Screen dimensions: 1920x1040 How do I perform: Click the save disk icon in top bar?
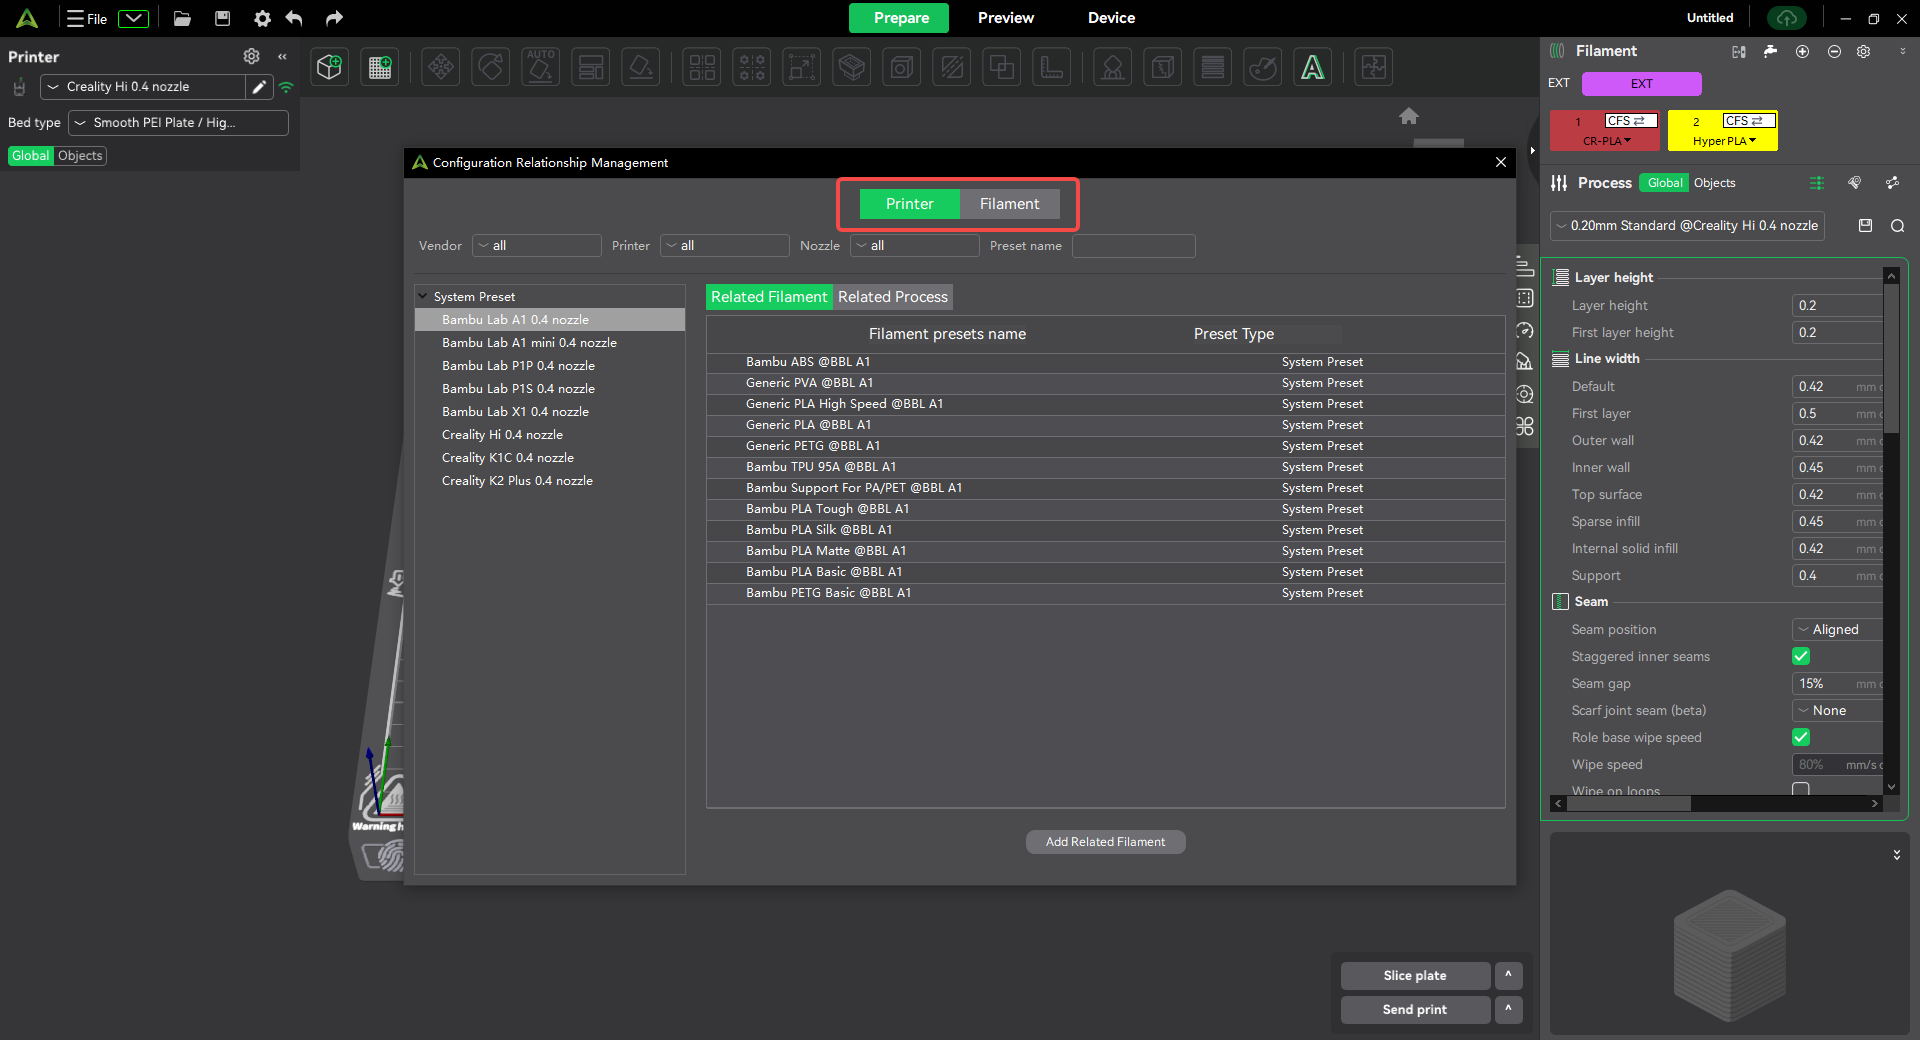[x=223, y=18]
